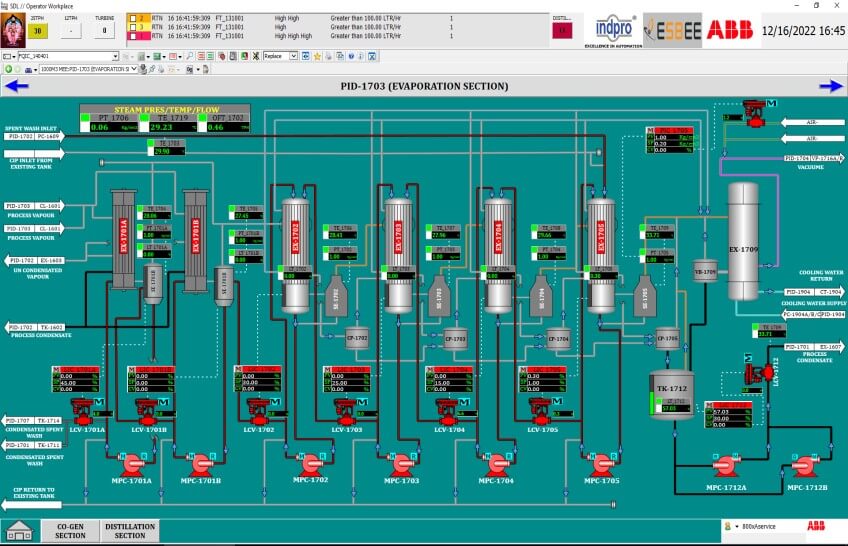Open the home overview icon at bottom left

point(19,531)
